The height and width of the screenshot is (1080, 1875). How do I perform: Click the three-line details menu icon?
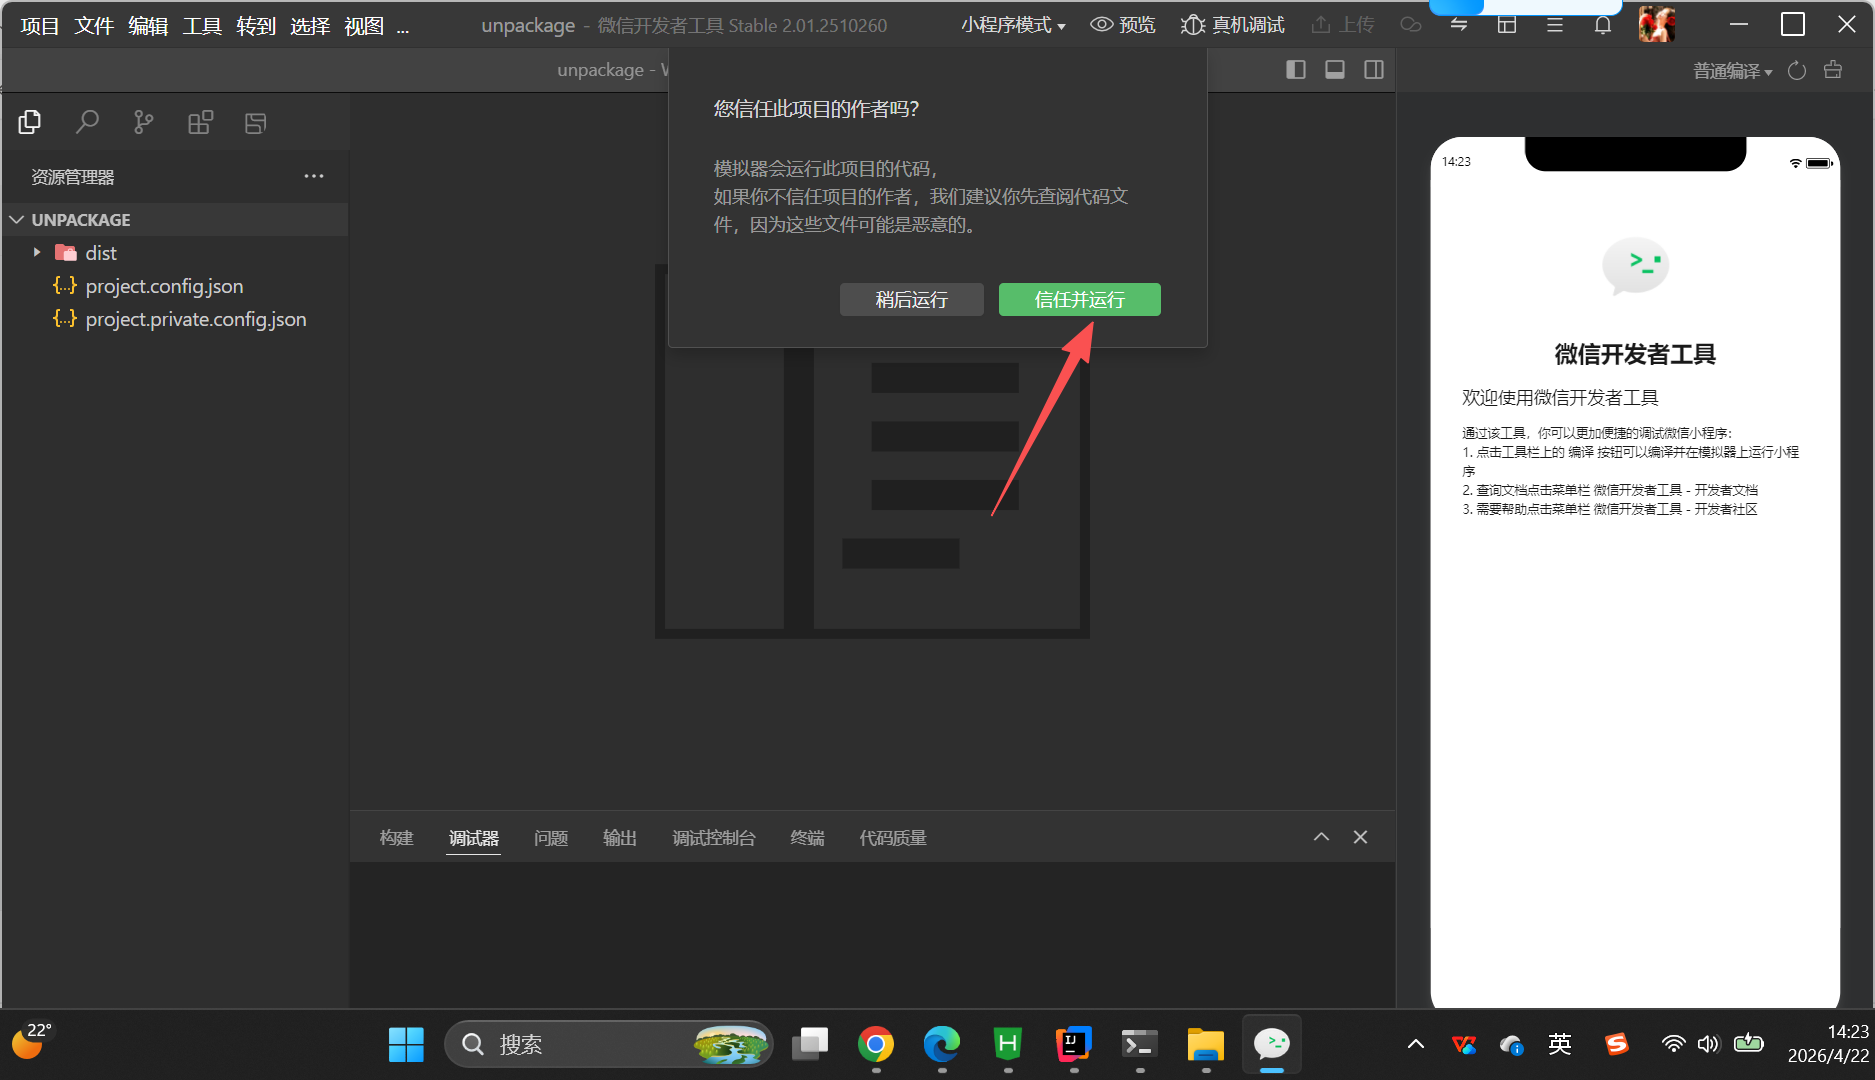[x=1555, y=25]
